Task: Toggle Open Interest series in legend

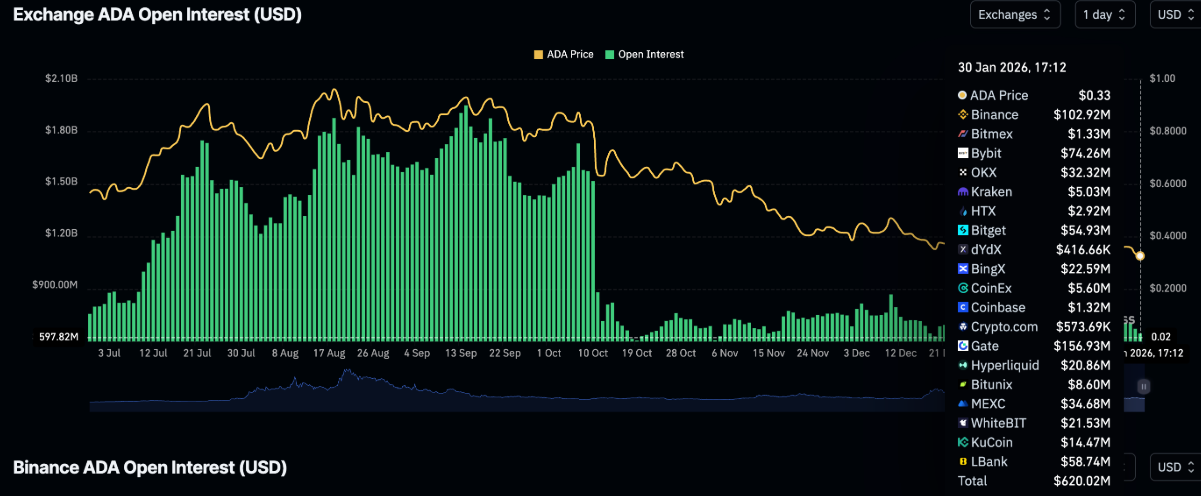Action: (644, 54)
